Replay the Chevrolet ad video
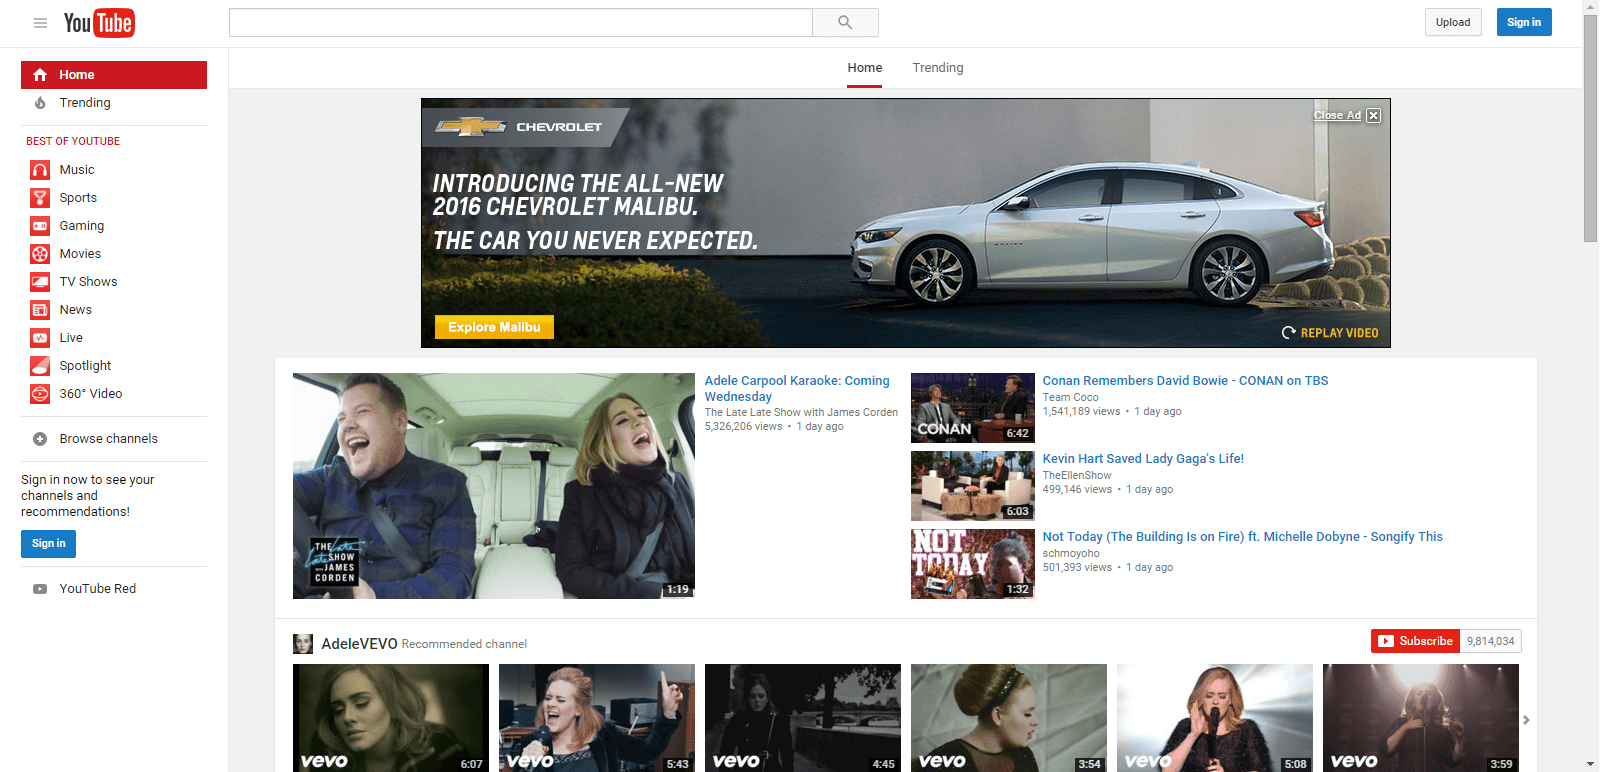1600x772 pixels. [x=1330, y=333]
